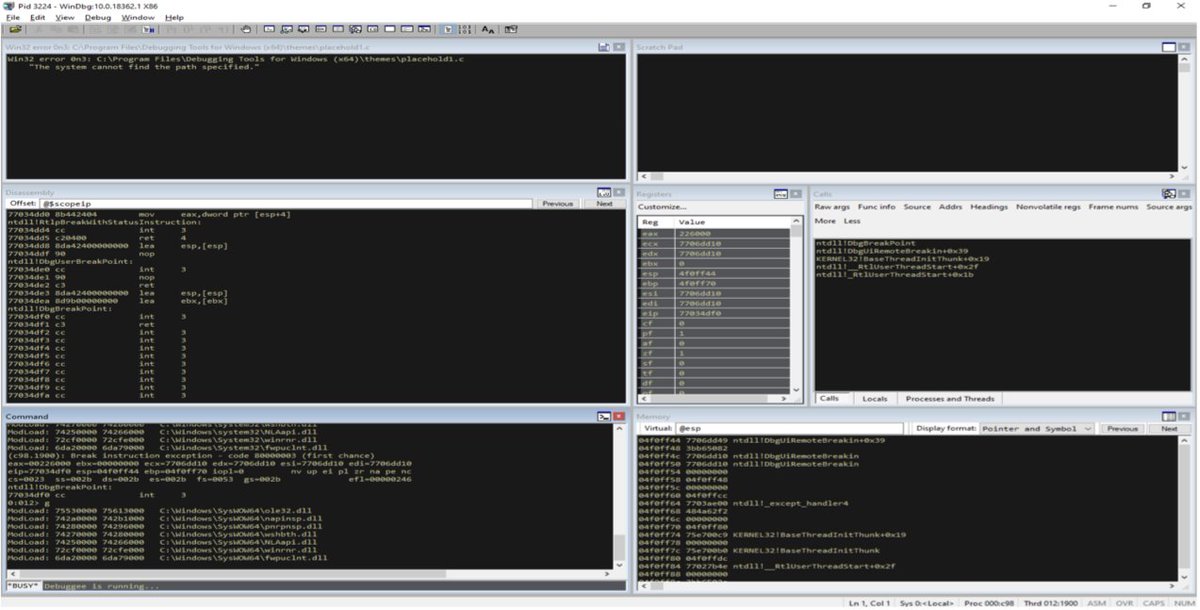Open the Watch window toolbar icon
The height and width of the screenshot is (610, 1200).
[x=287, y=30]
